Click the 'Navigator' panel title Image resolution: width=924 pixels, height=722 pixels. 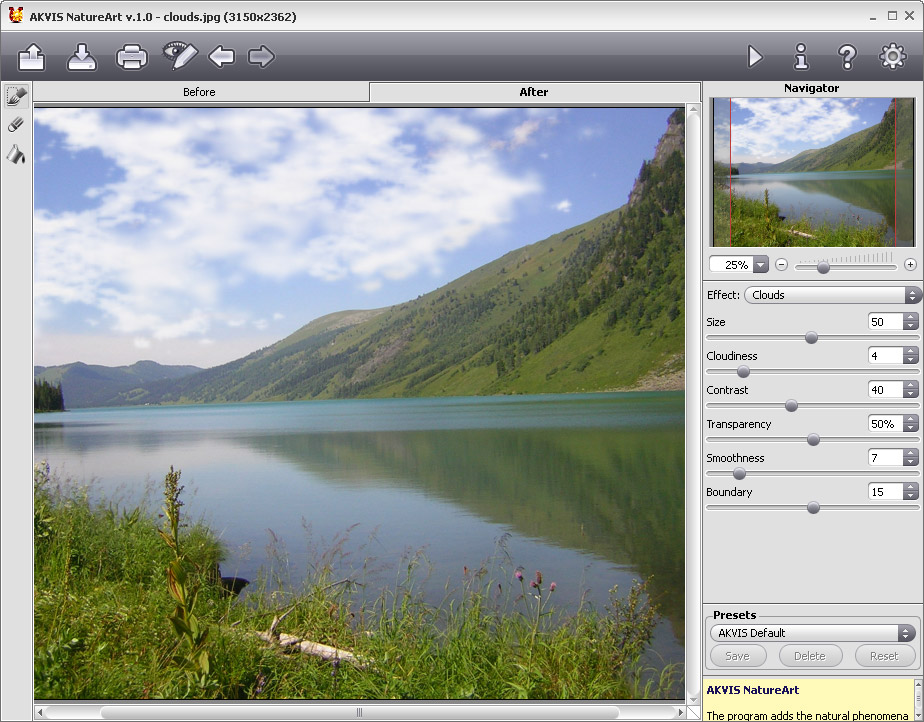[x=811, y=88]
